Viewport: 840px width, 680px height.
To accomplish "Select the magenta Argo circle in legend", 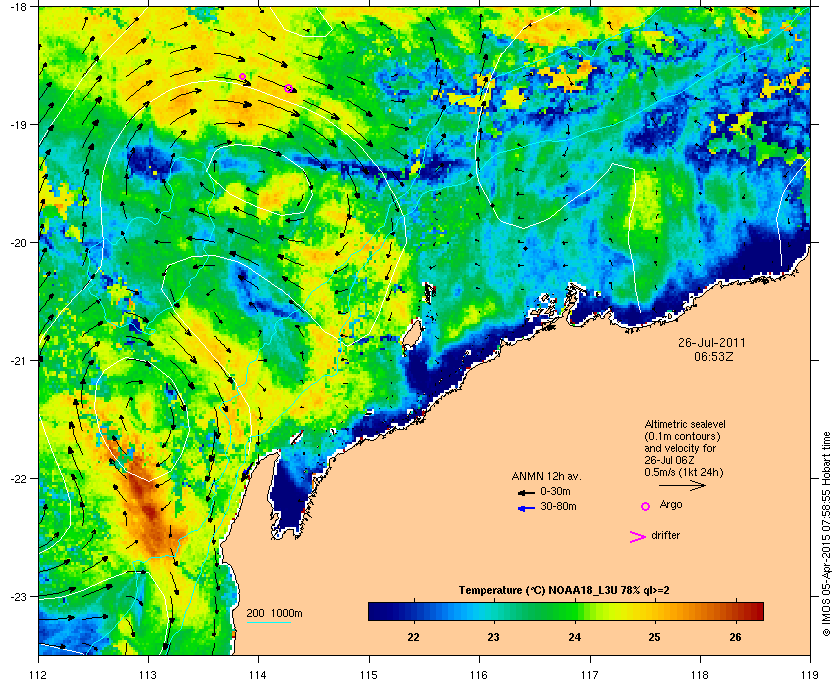I will (x=646, y=506).
